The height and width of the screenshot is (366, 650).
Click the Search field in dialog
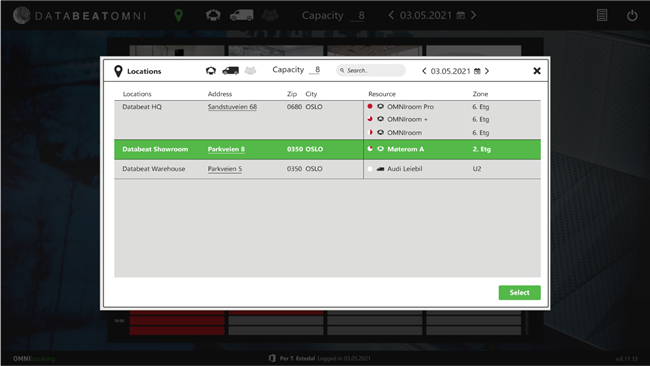[x=371, y=70]
